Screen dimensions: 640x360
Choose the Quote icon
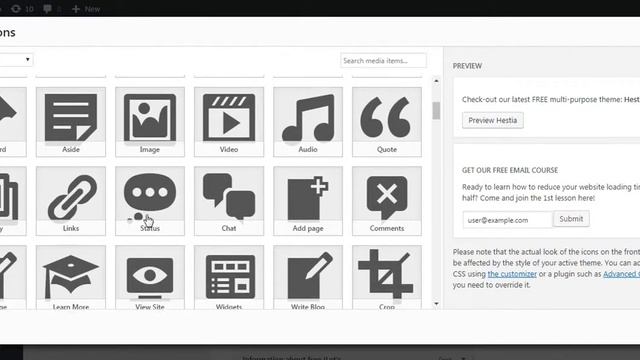coord(387,122)
